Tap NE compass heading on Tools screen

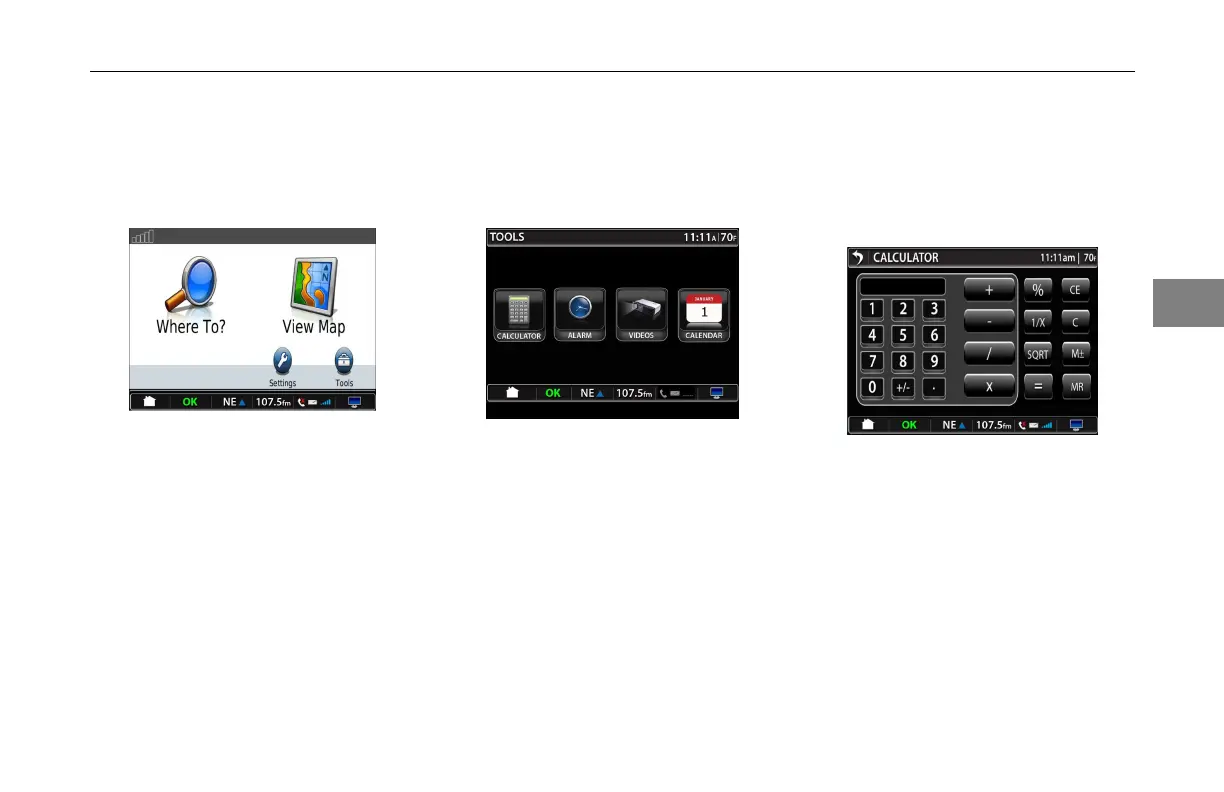(x=593, y=393)
